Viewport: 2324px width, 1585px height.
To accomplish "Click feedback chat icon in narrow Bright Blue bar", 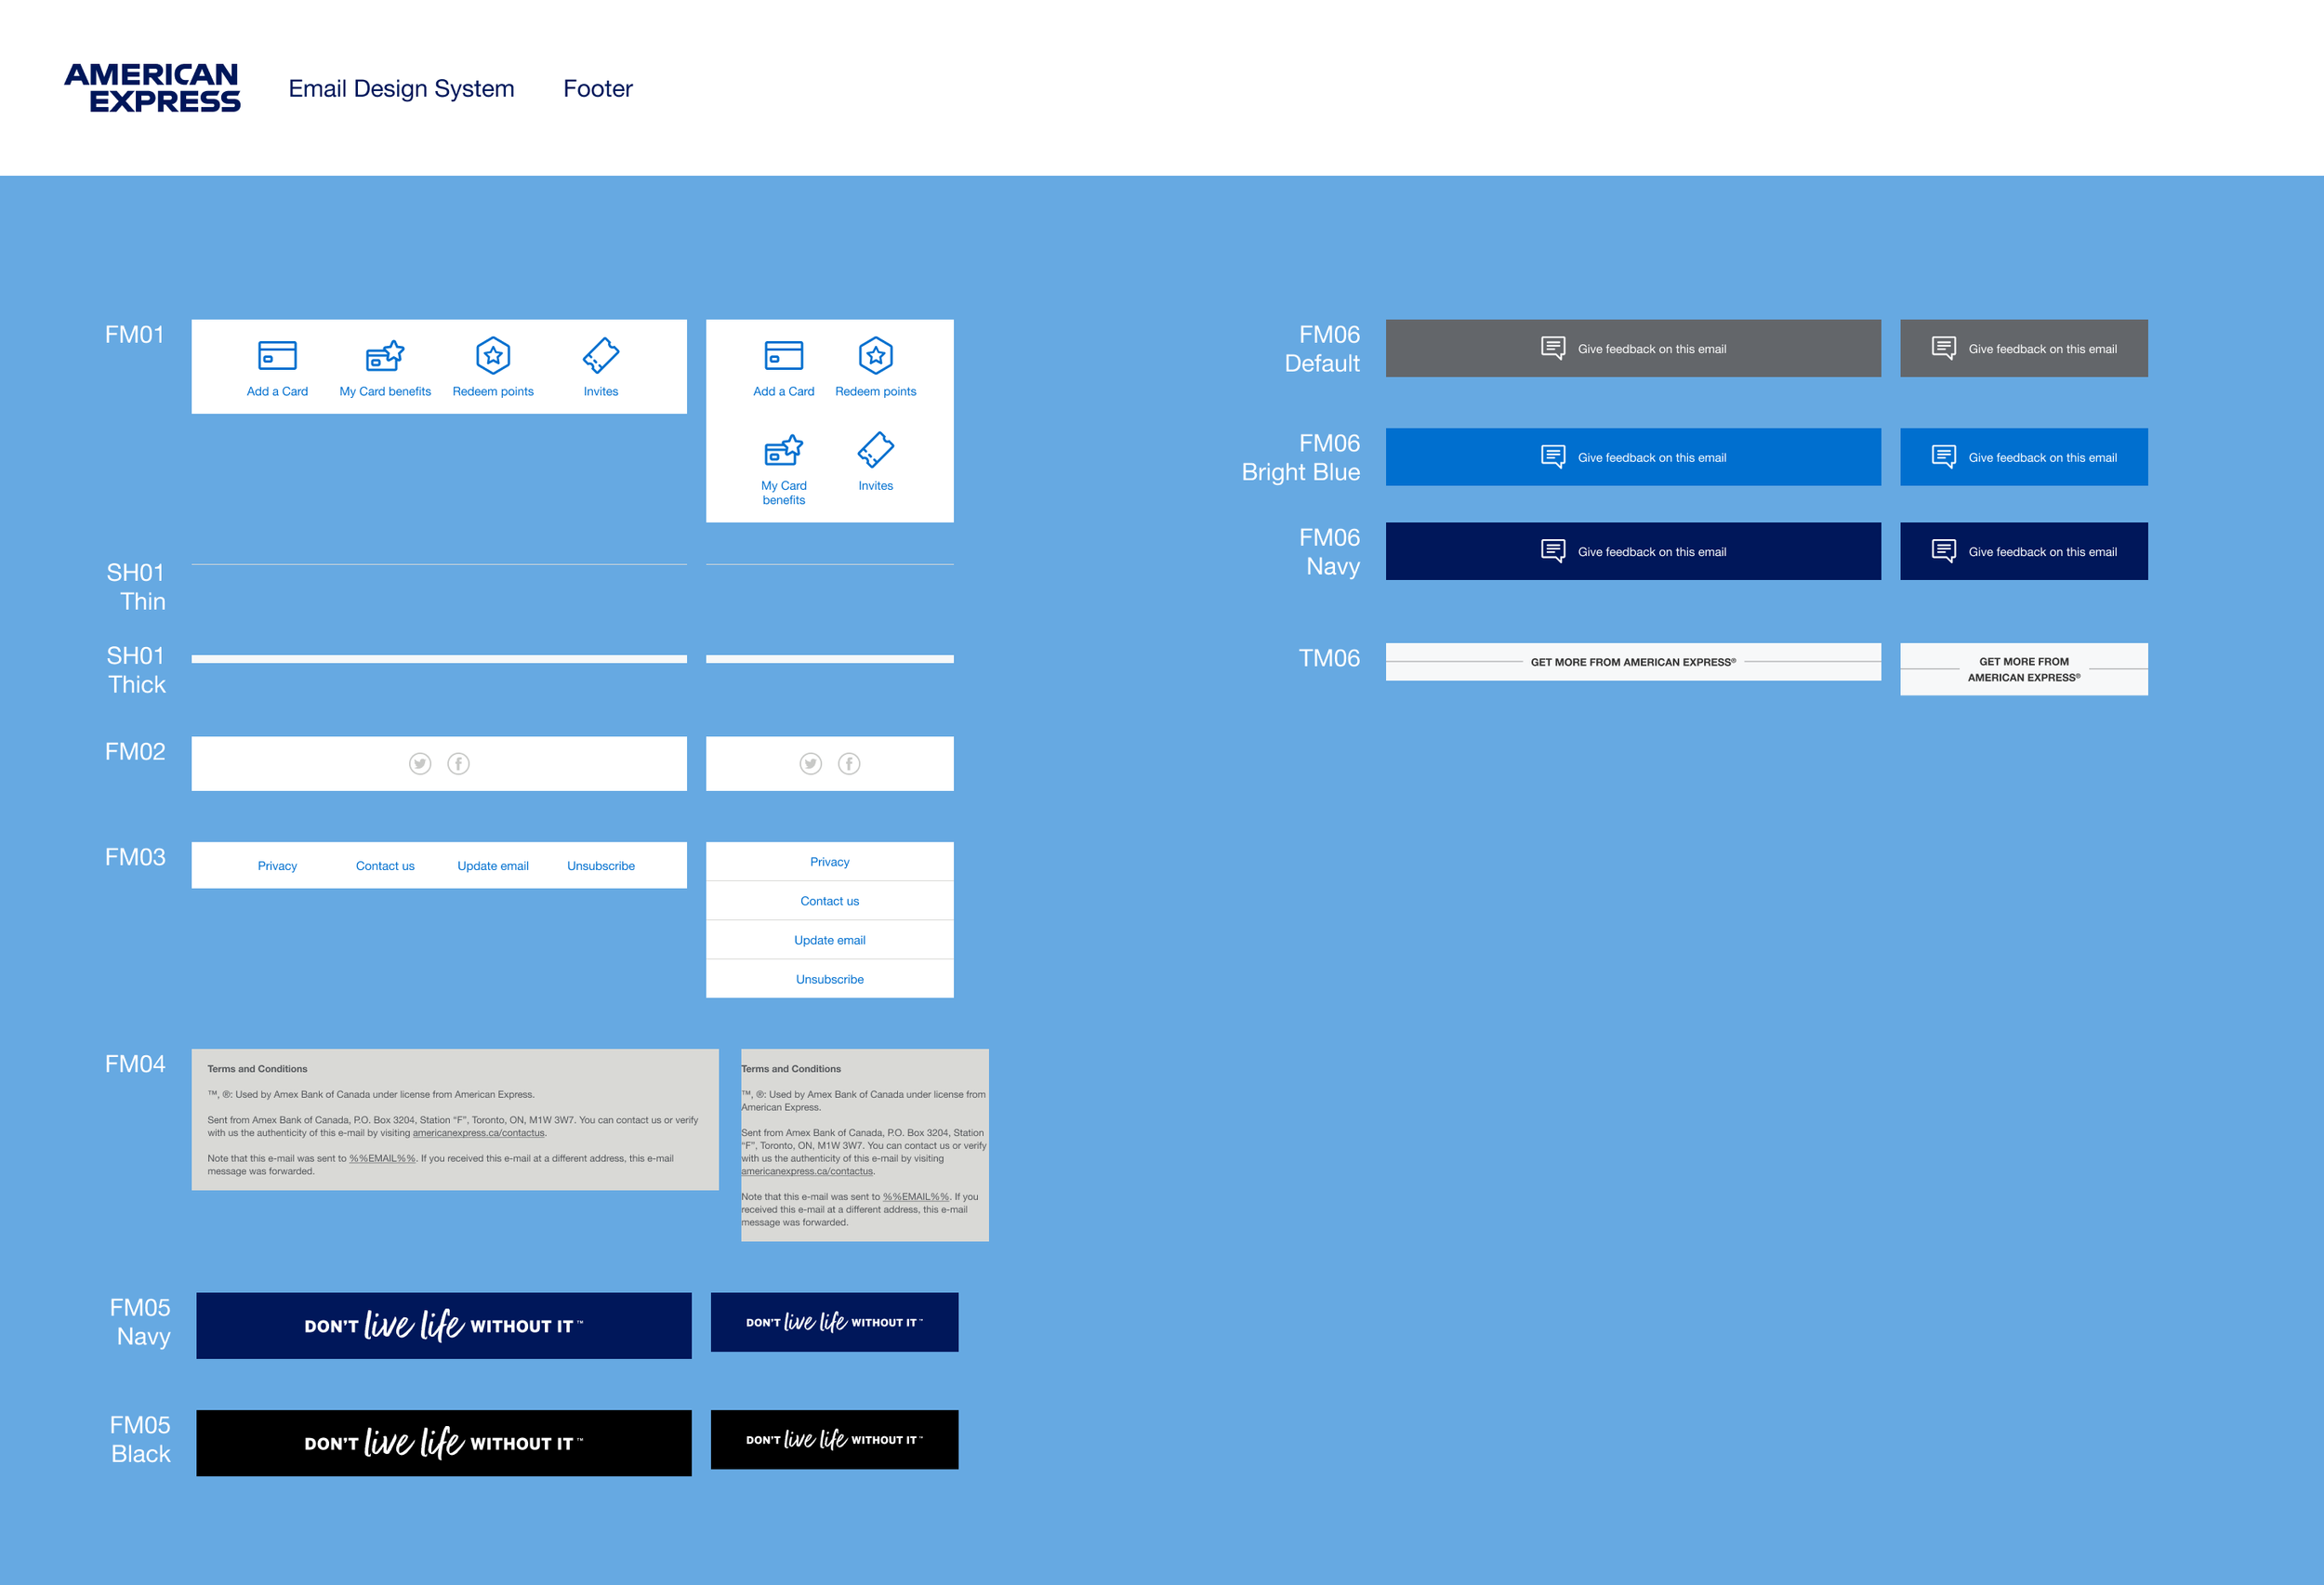I will pos(1944,457).
